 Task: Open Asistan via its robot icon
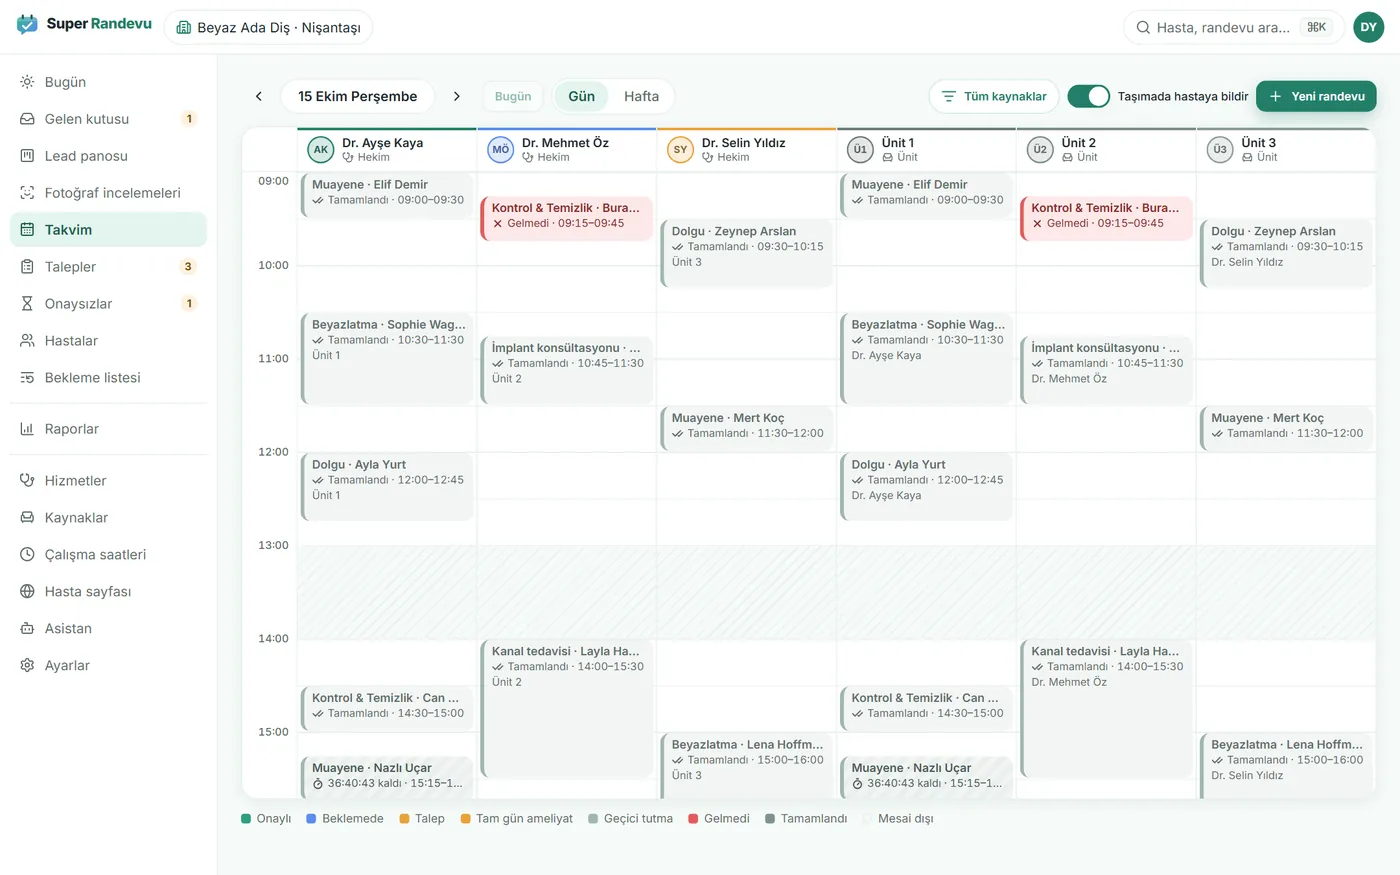click(27, 629)
